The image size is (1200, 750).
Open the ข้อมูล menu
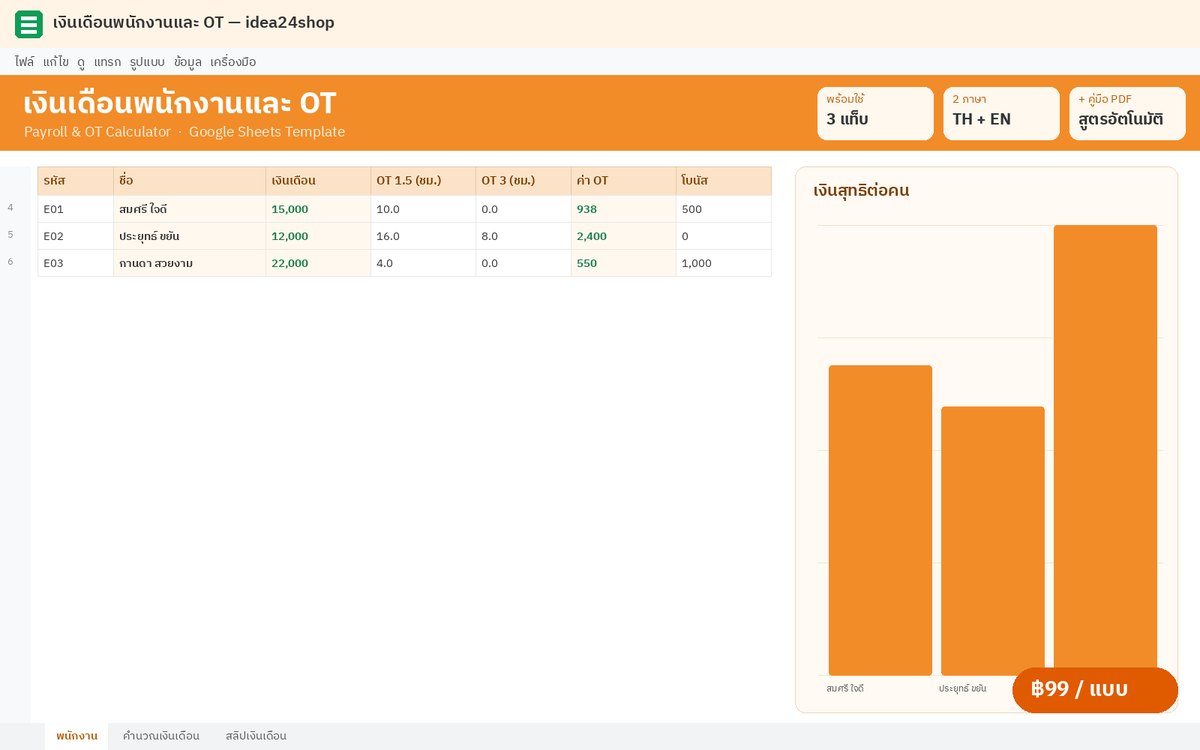pos(187,62)
